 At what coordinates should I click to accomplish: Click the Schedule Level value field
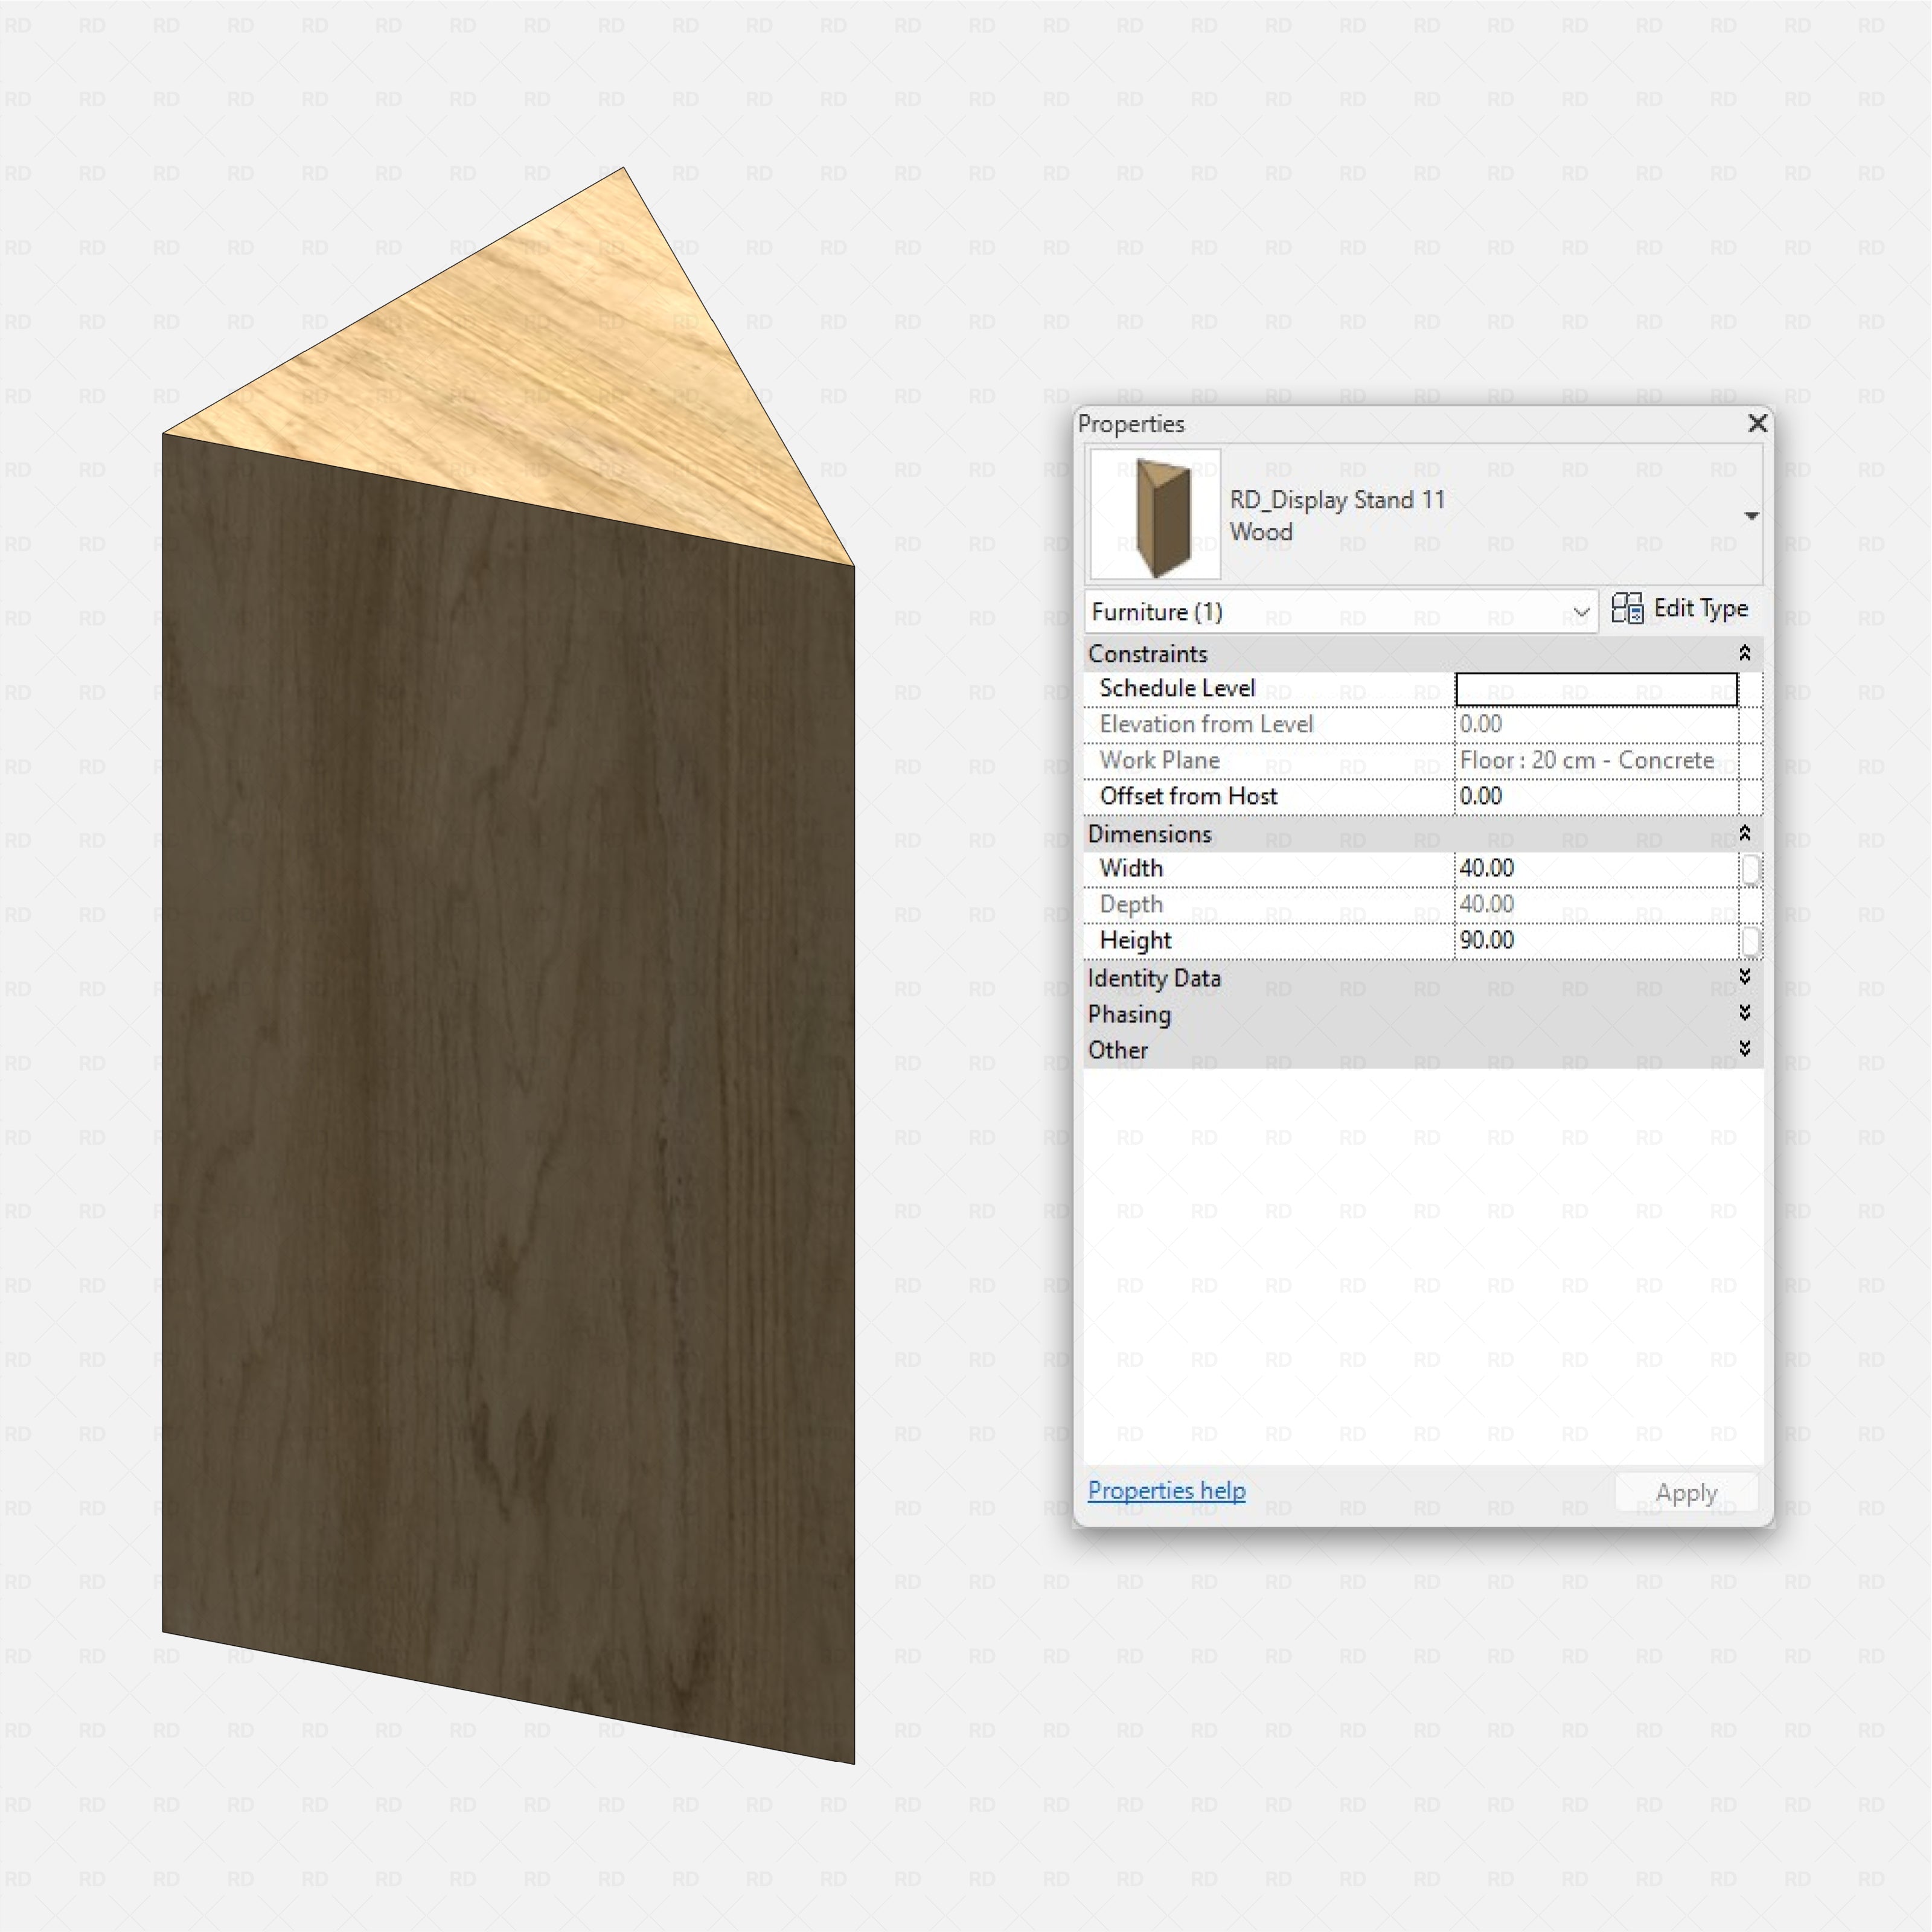point(1596,689)
